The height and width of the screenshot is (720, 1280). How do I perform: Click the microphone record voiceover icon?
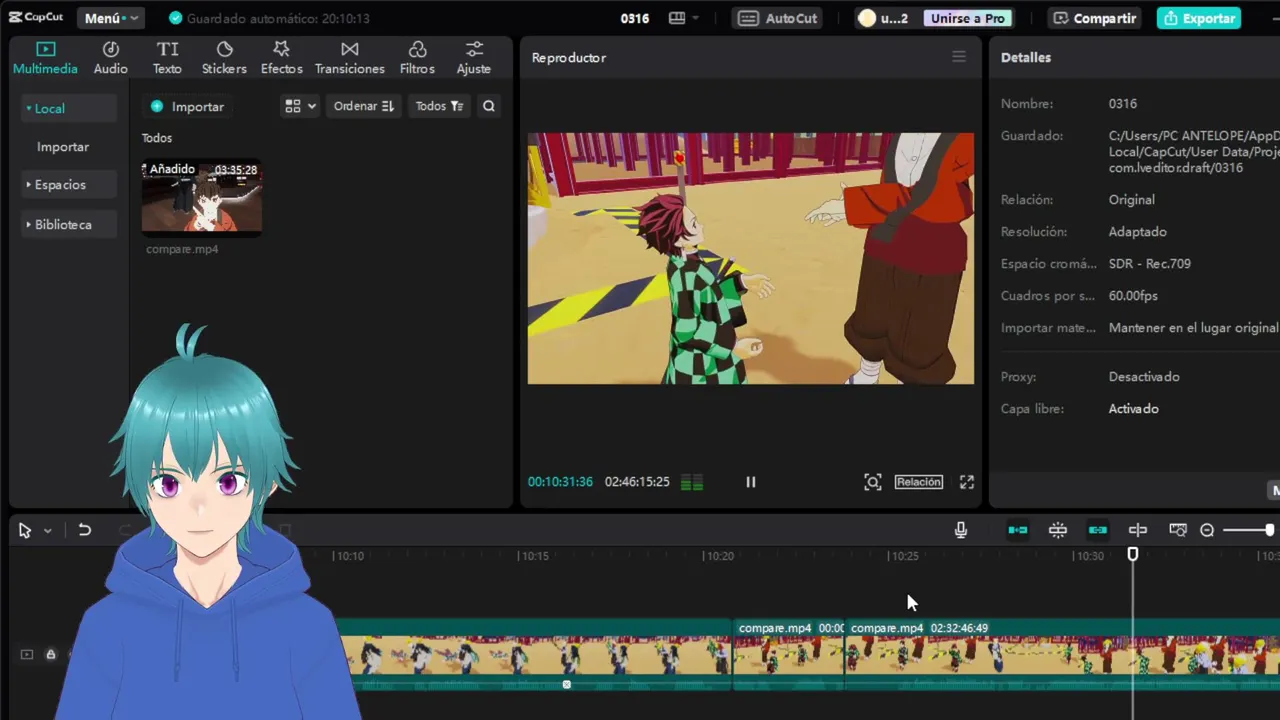tap(961, 530)
